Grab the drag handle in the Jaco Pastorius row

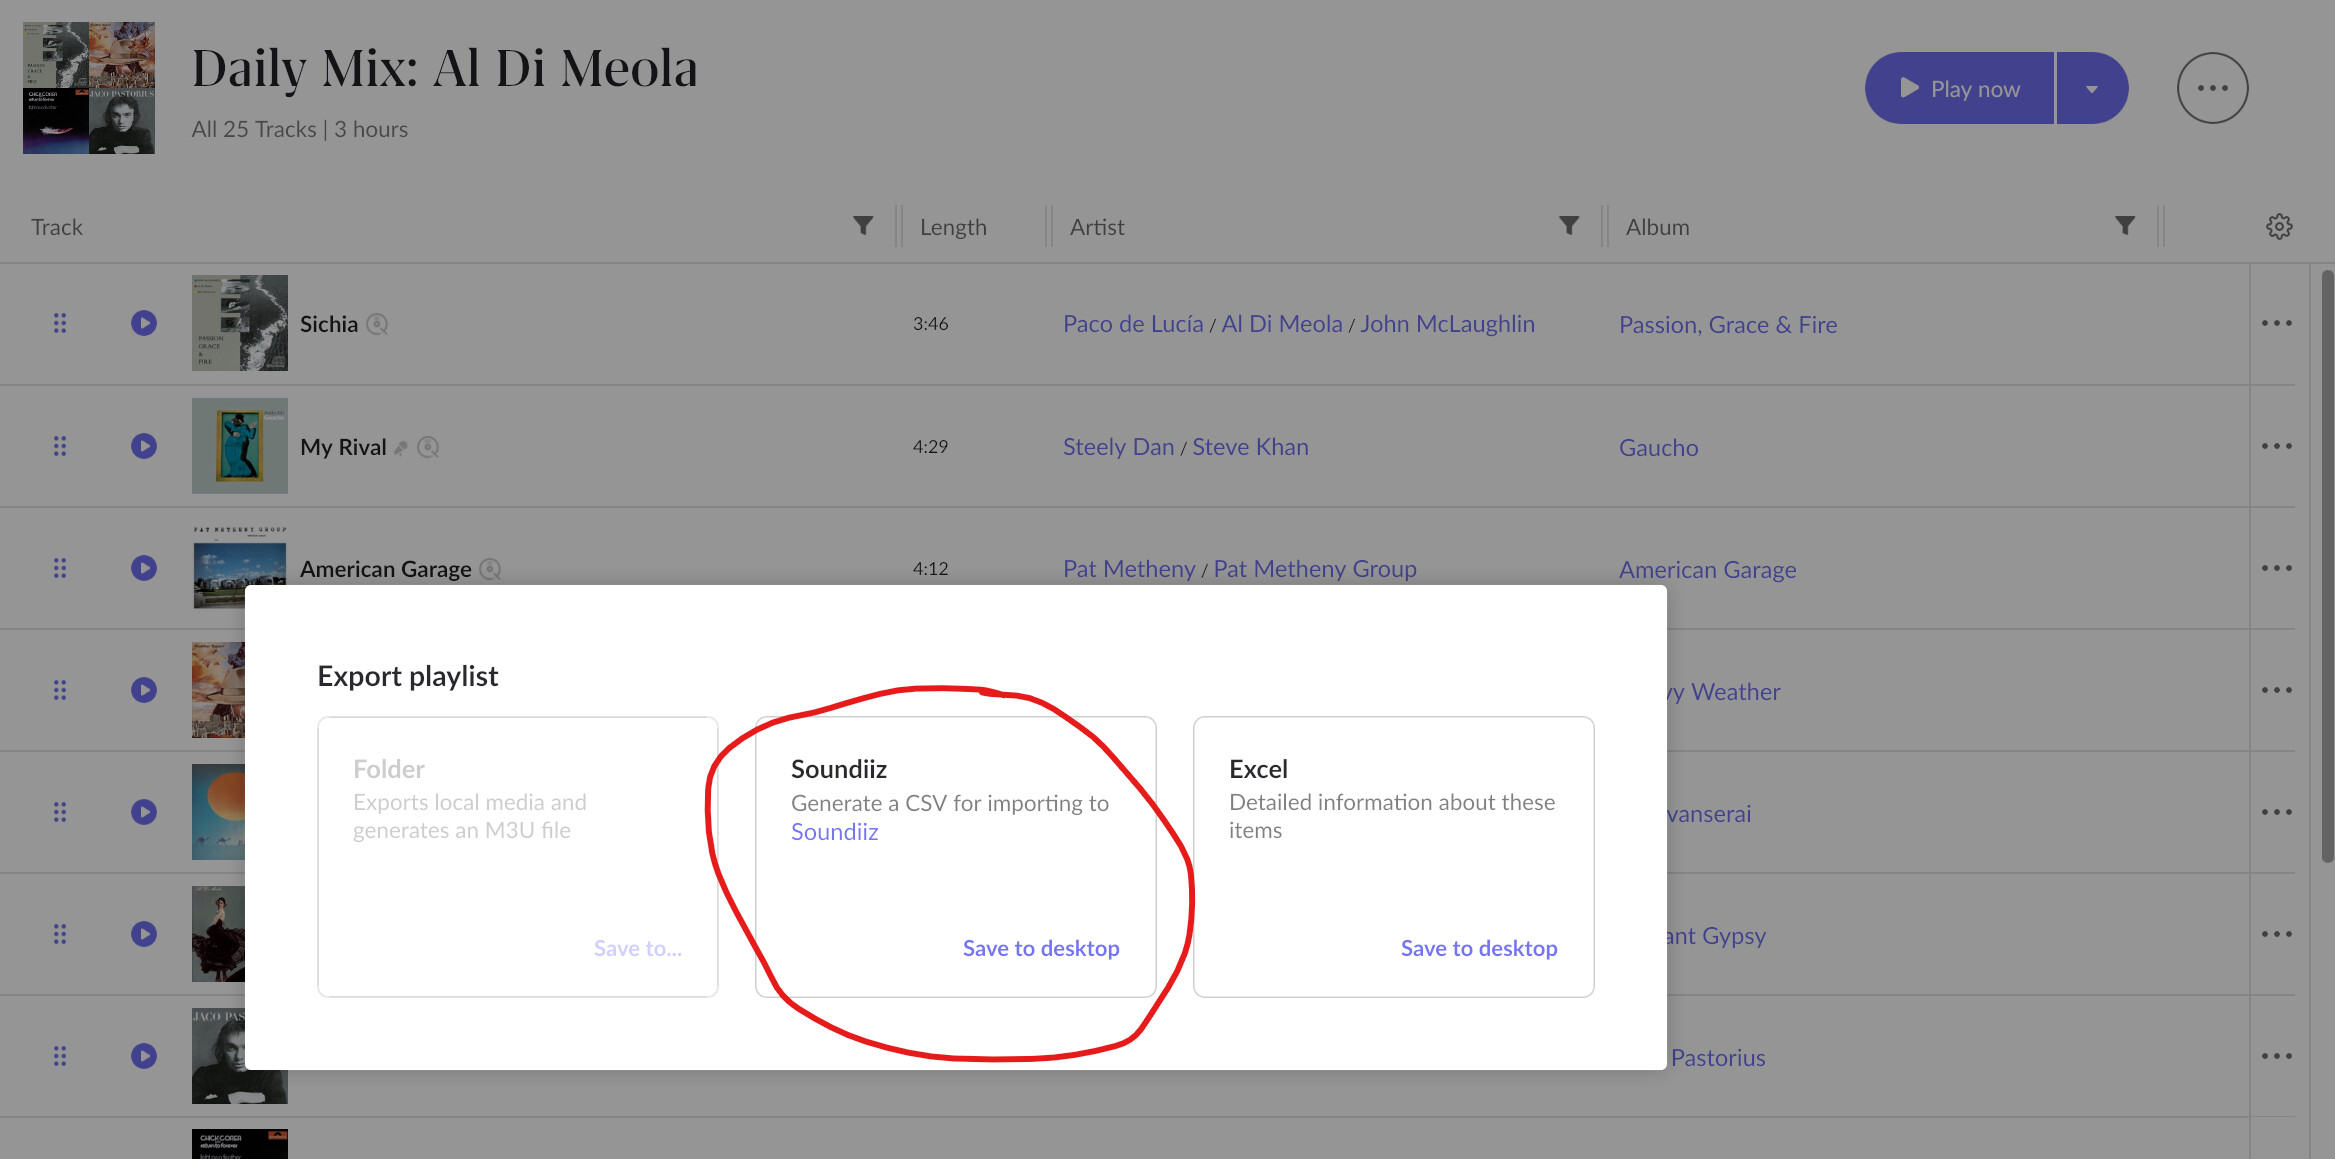point(60,1056)
